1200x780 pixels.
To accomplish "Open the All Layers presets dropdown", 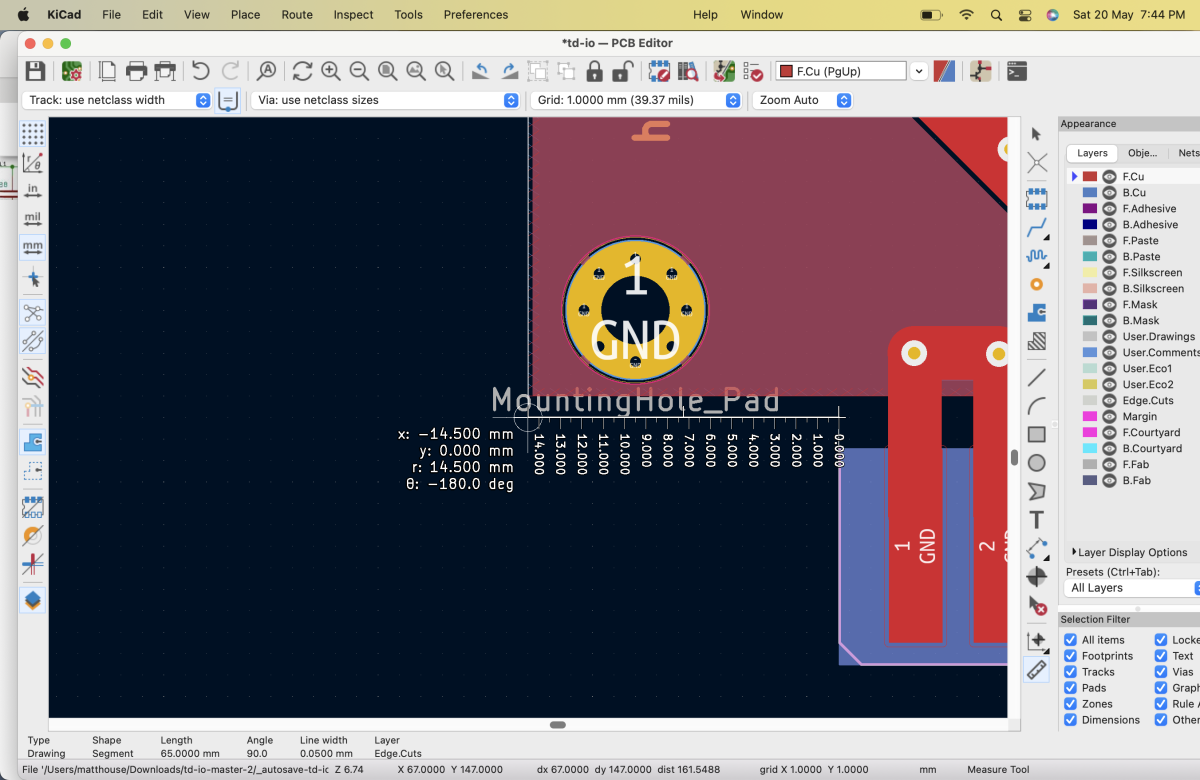I will (1130, 588).
